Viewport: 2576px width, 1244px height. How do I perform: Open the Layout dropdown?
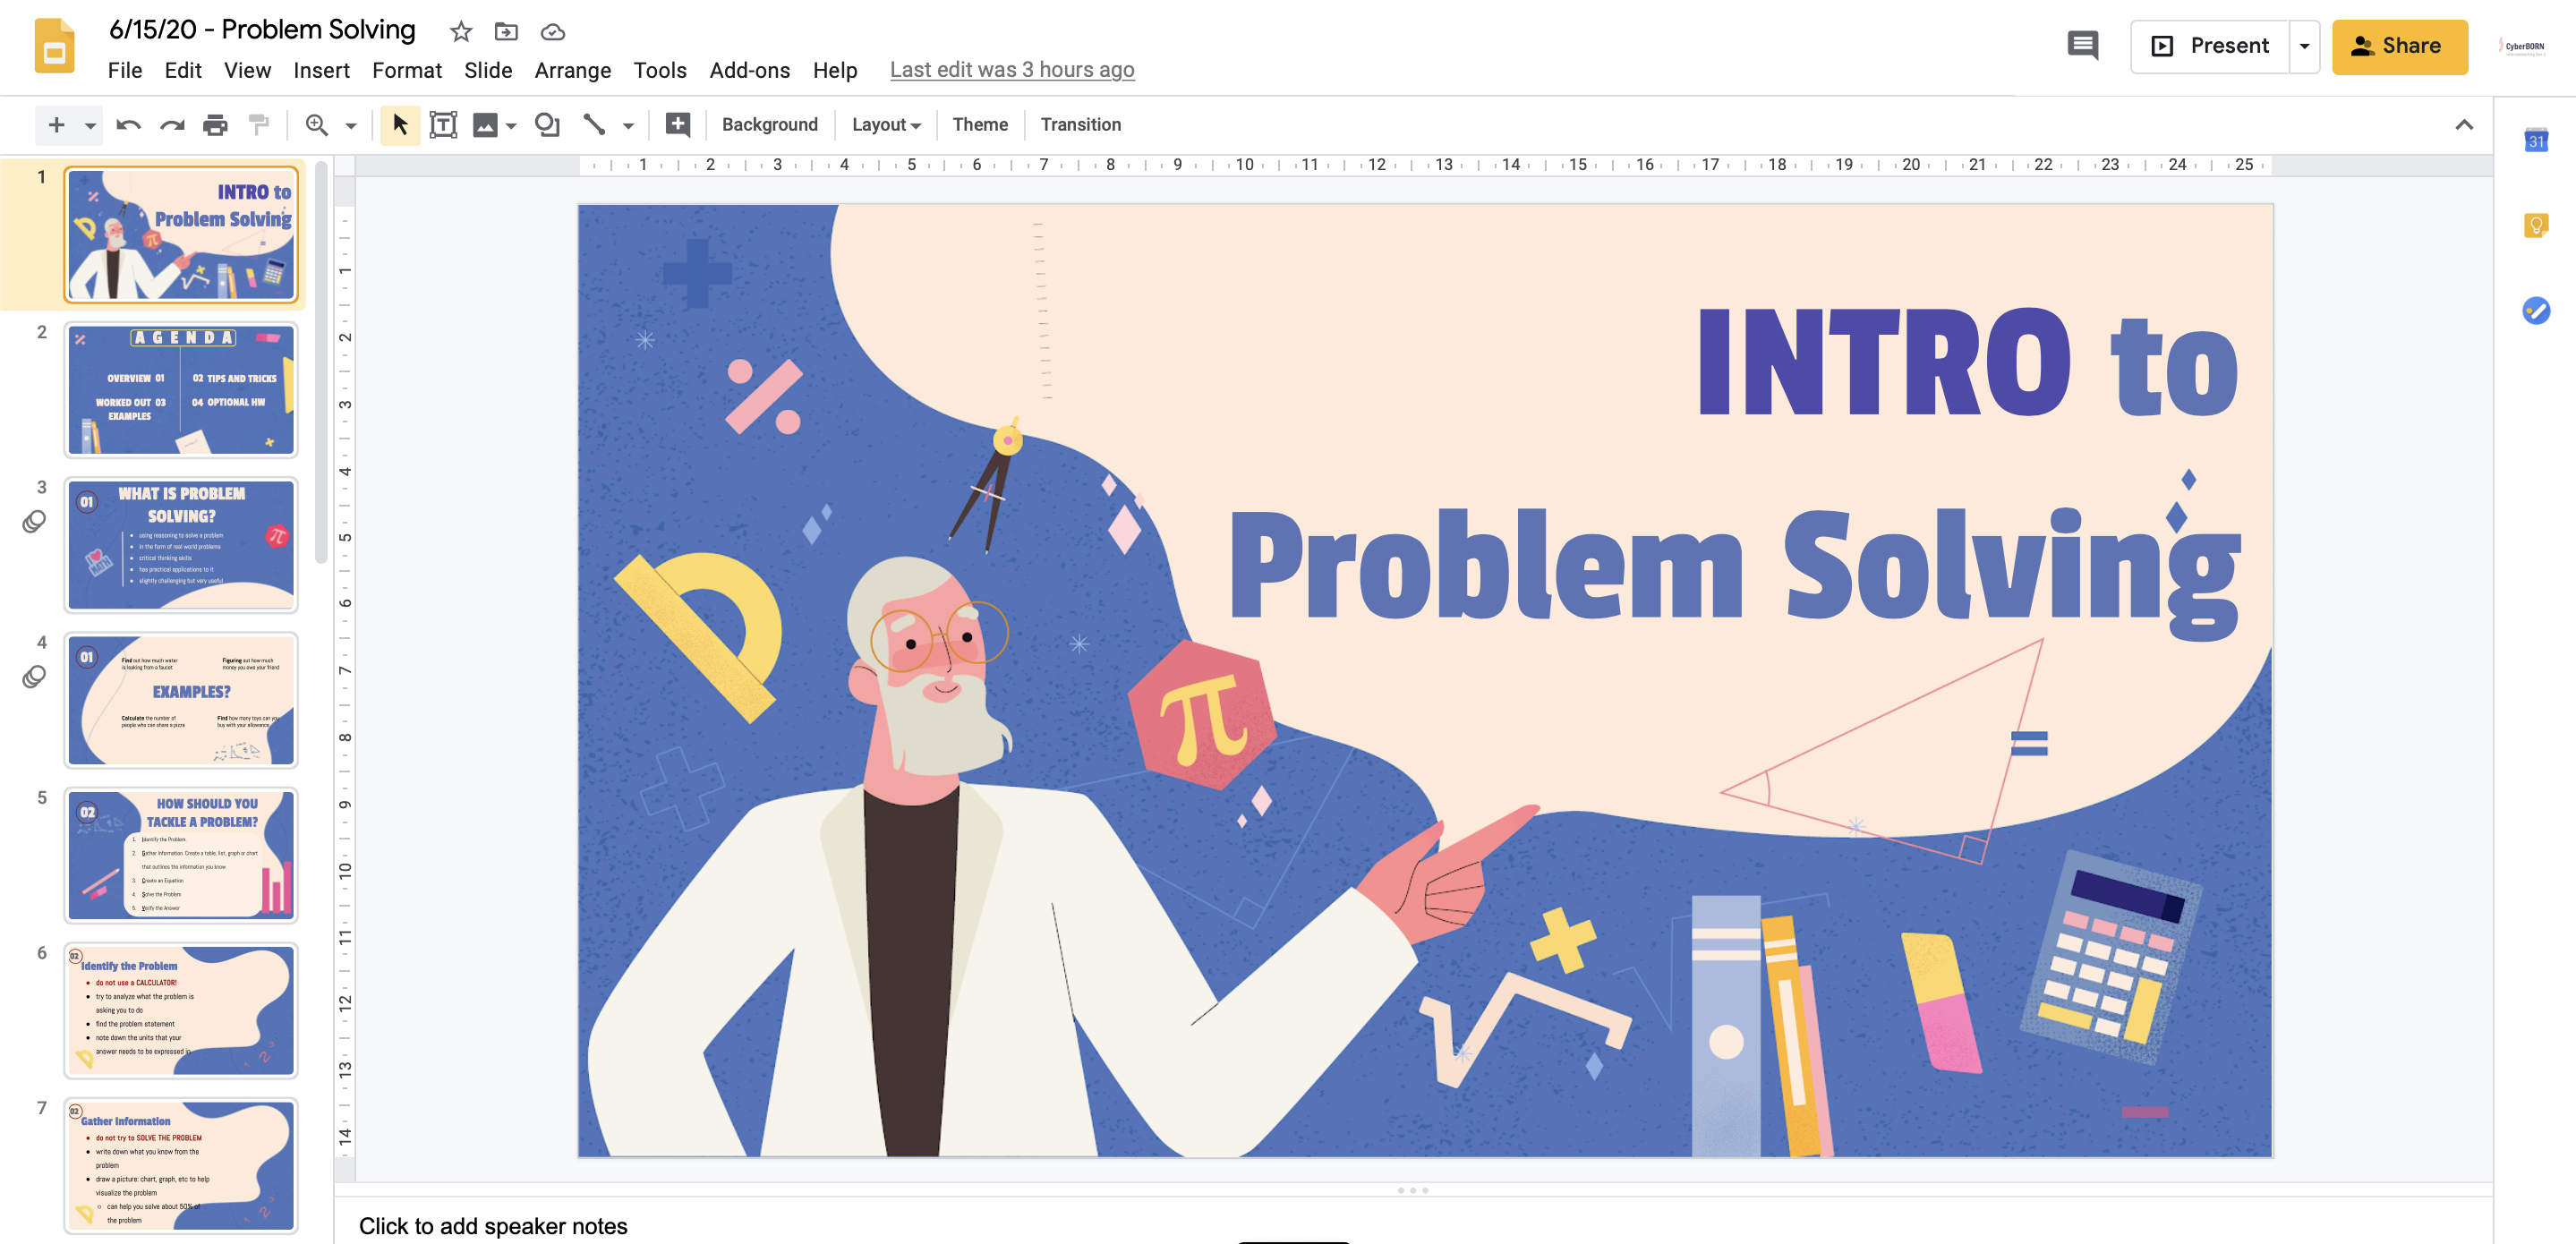[885, 125]
